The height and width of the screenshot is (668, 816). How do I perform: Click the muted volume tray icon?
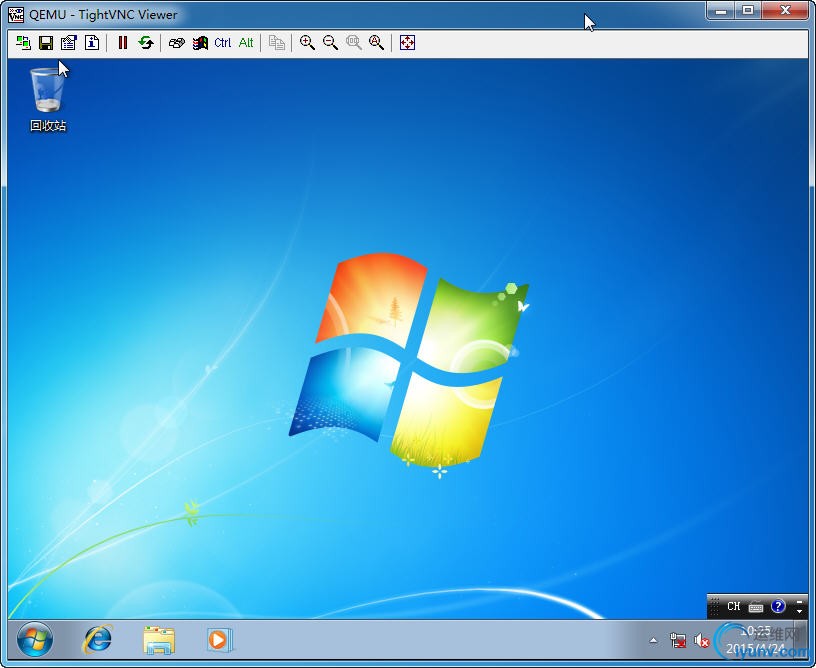[702, 640]
